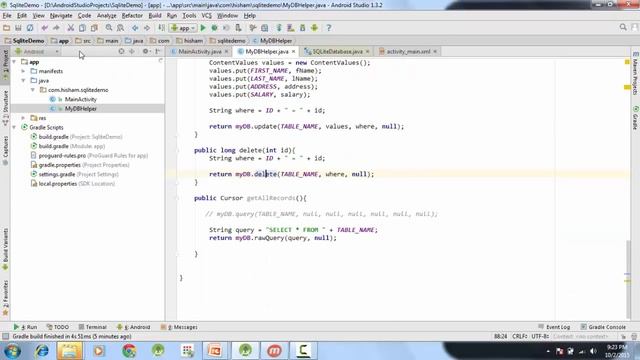Expand the res folder
Viewport: 640px width, 360px height.
click(x=23, y=118)
